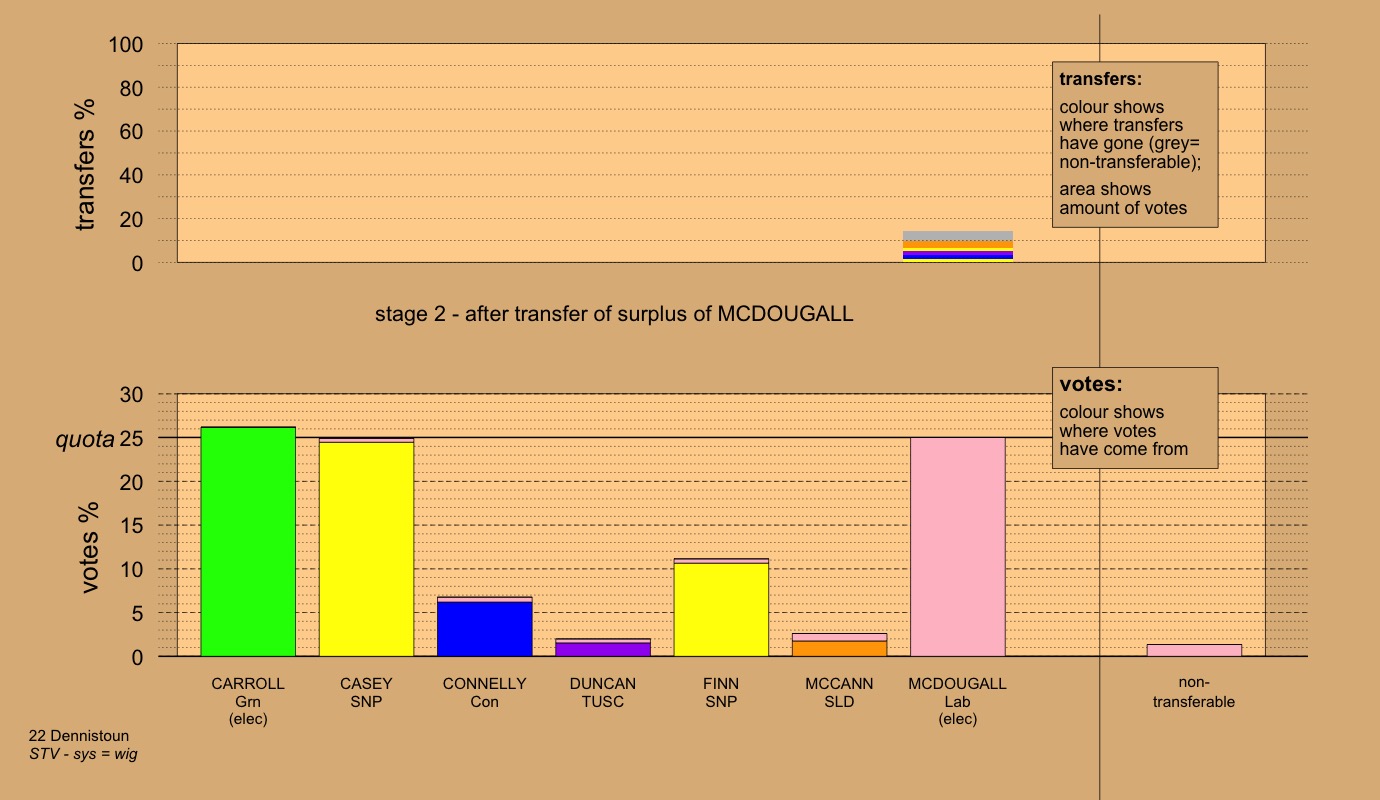Click the 'DUNCAN TUSC' candidate label
The height and width of the screenshot is (800, 1380).
603,693
